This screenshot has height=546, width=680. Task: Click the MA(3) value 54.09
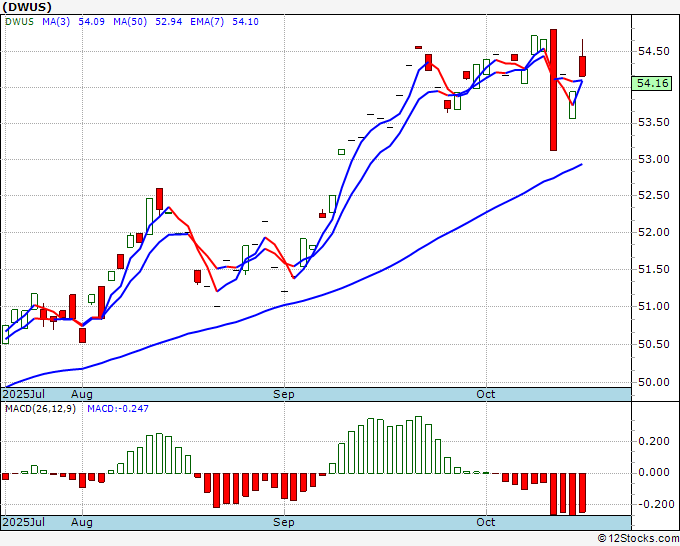point(91,22)
